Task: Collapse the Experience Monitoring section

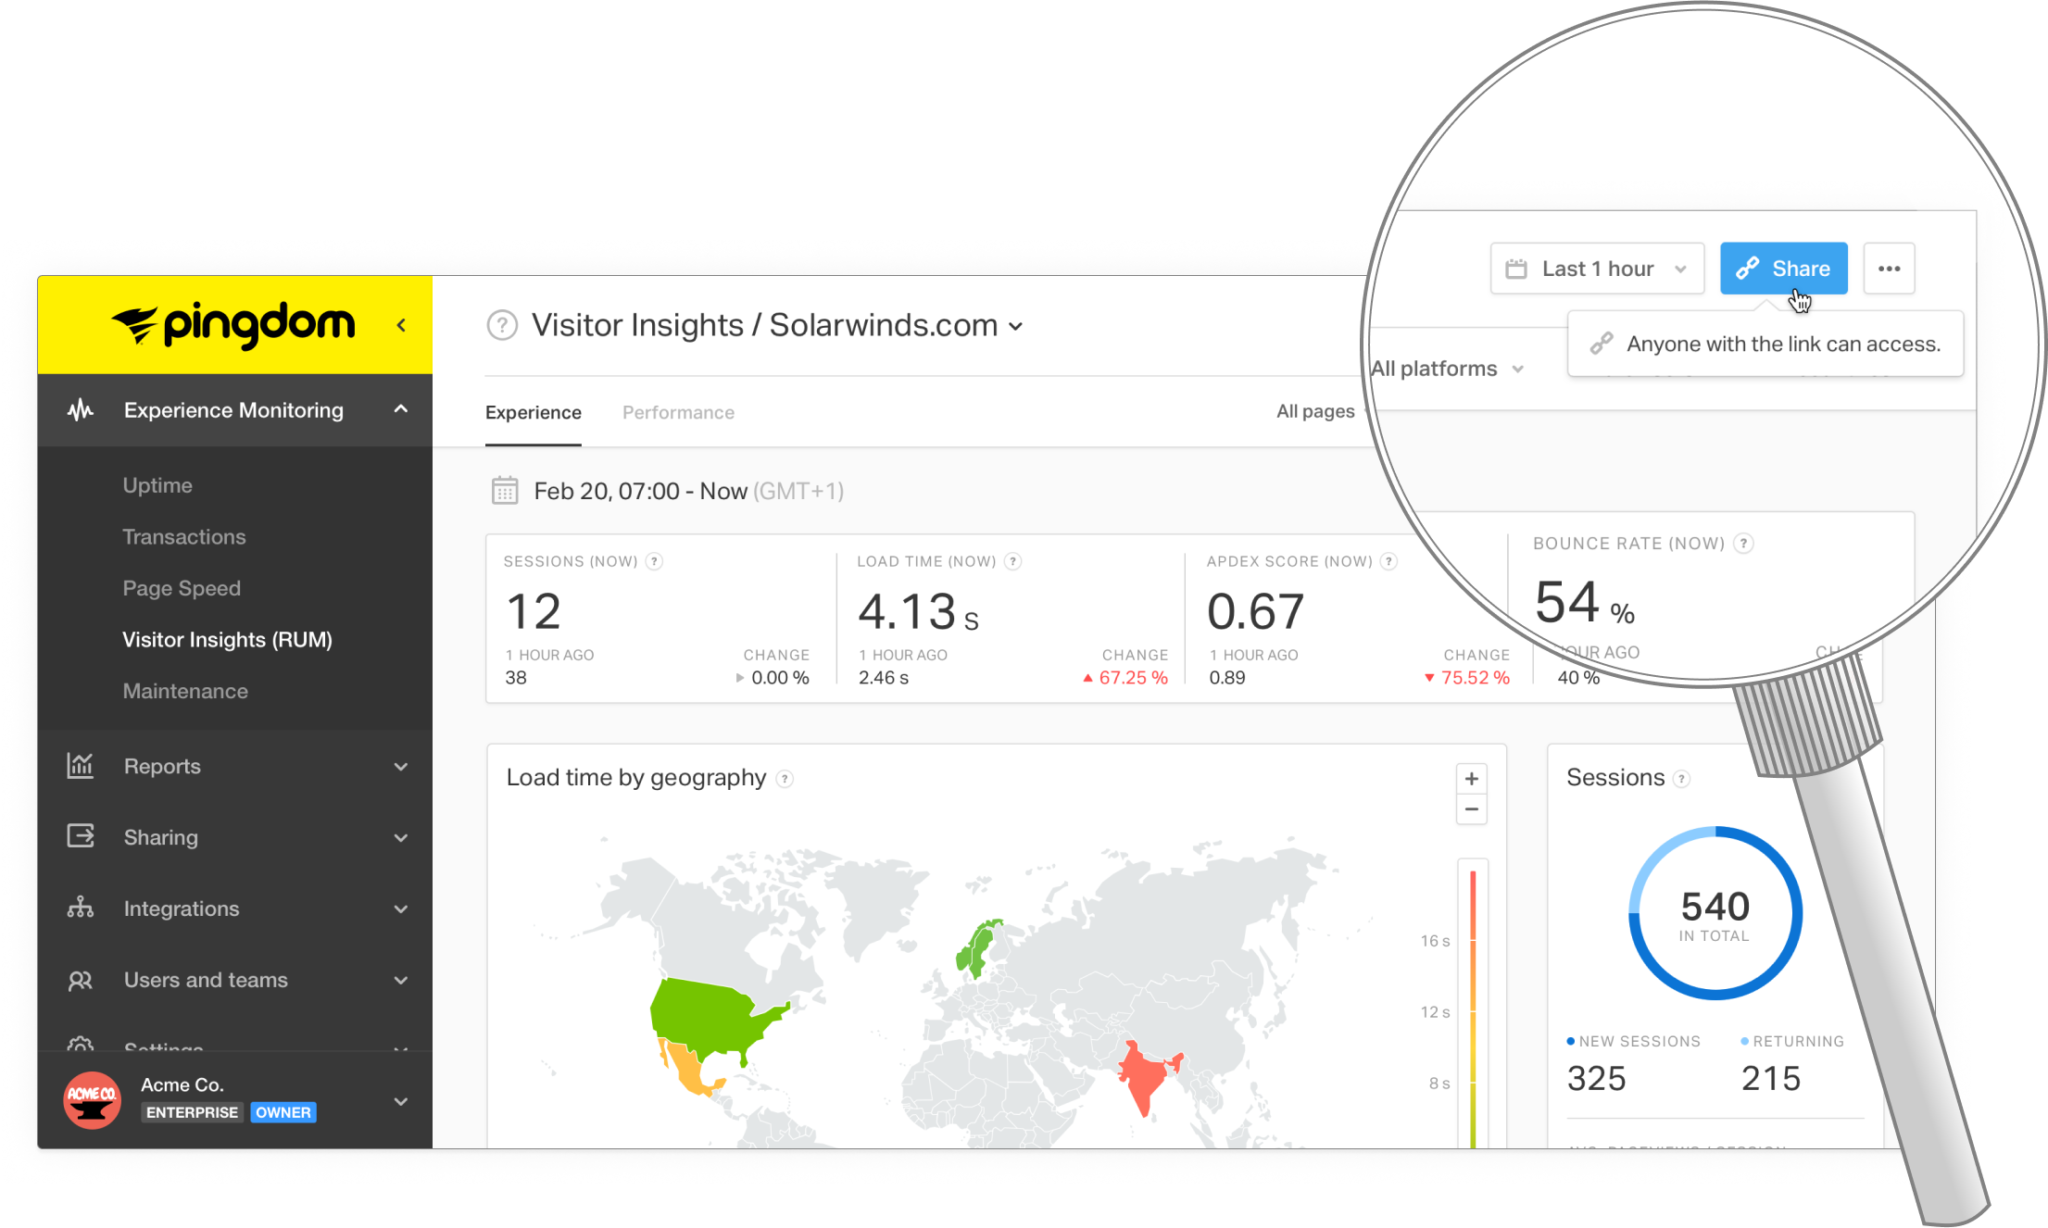Action: pyautogui.click(x=402, y=410)
